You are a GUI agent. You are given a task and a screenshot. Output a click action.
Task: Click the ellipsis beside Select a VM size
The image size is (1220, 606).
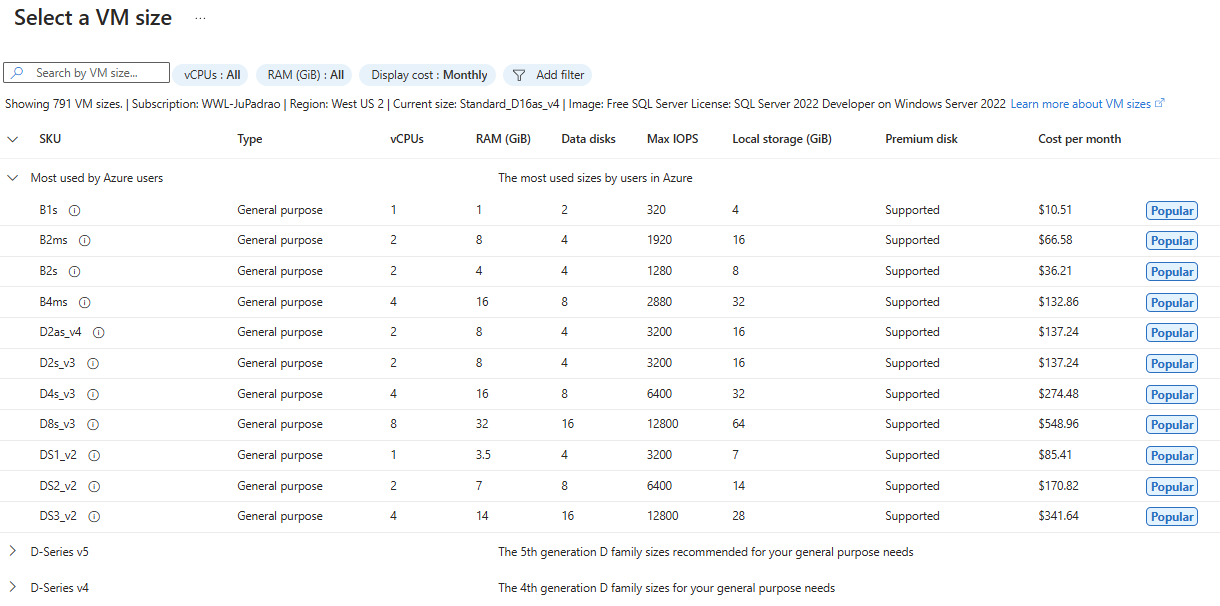click(199, 17)
